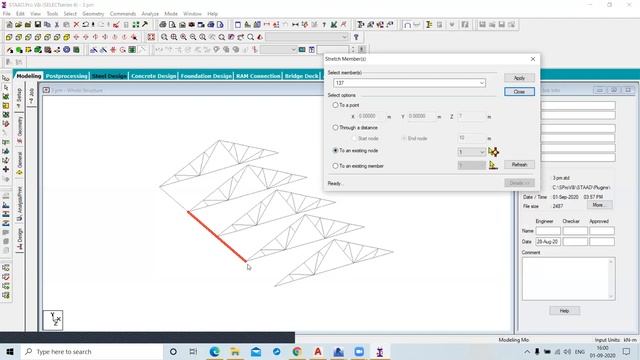Click Apply in Stretch Member dialog

(519, 78)
